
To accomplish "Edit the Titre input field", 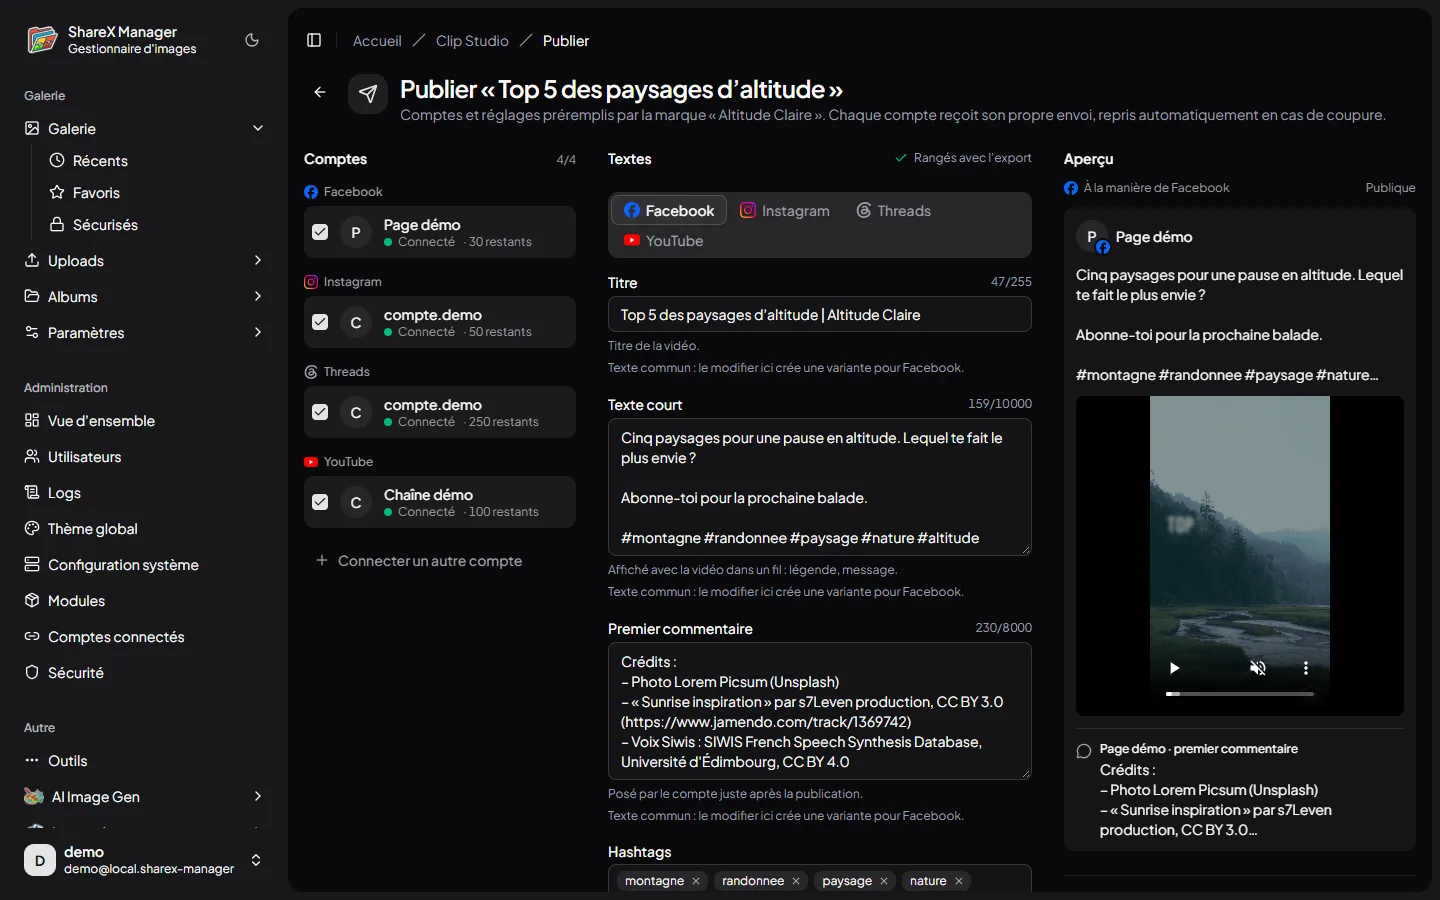I will (820, 315).
